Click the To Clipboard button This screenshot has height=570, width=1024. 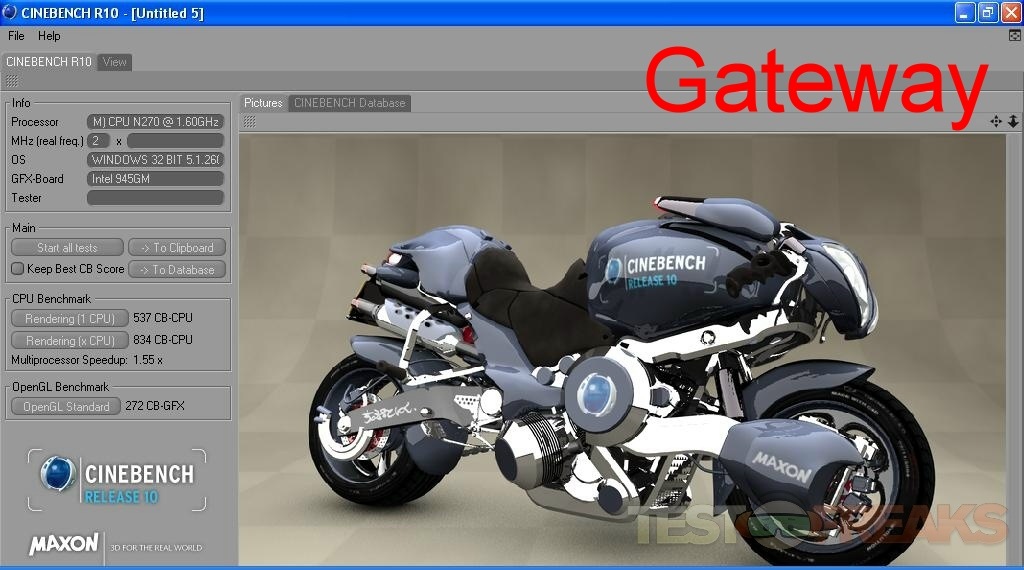pyautogui.click(x=177, y=248)
